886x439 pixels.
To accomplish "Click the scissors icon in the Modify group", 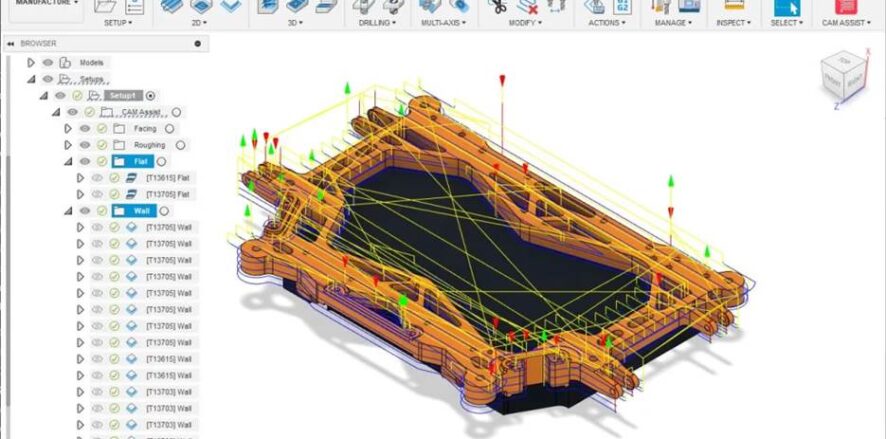I will 498,6.
